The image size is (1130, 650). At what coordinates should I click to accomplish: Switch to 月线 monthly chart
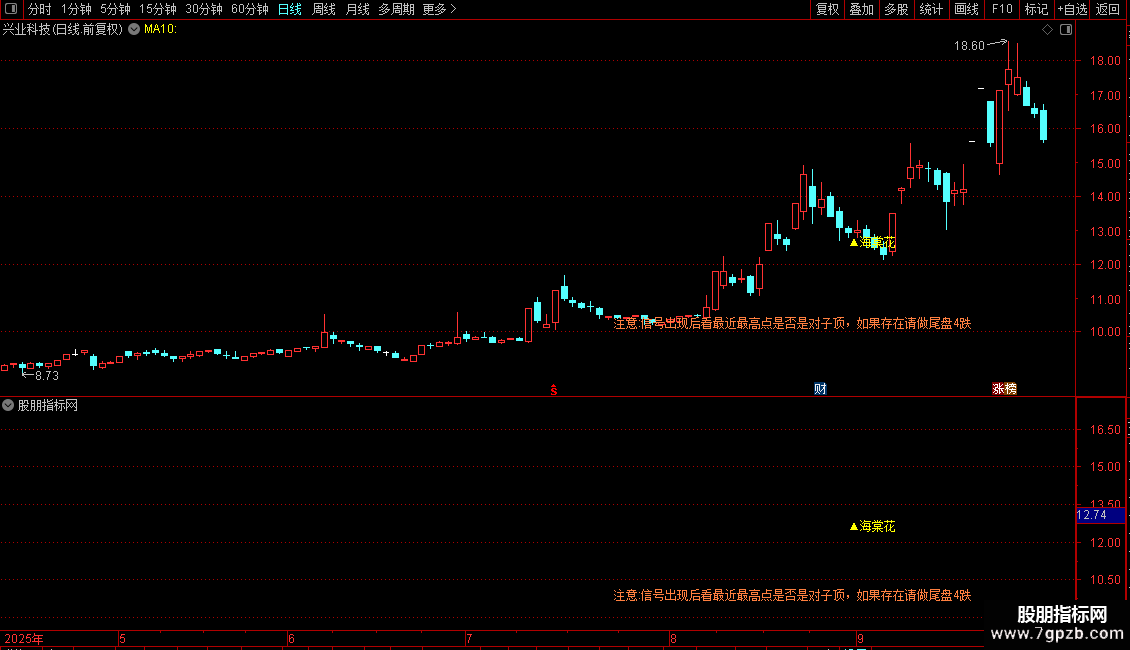(x=357, y=9)
